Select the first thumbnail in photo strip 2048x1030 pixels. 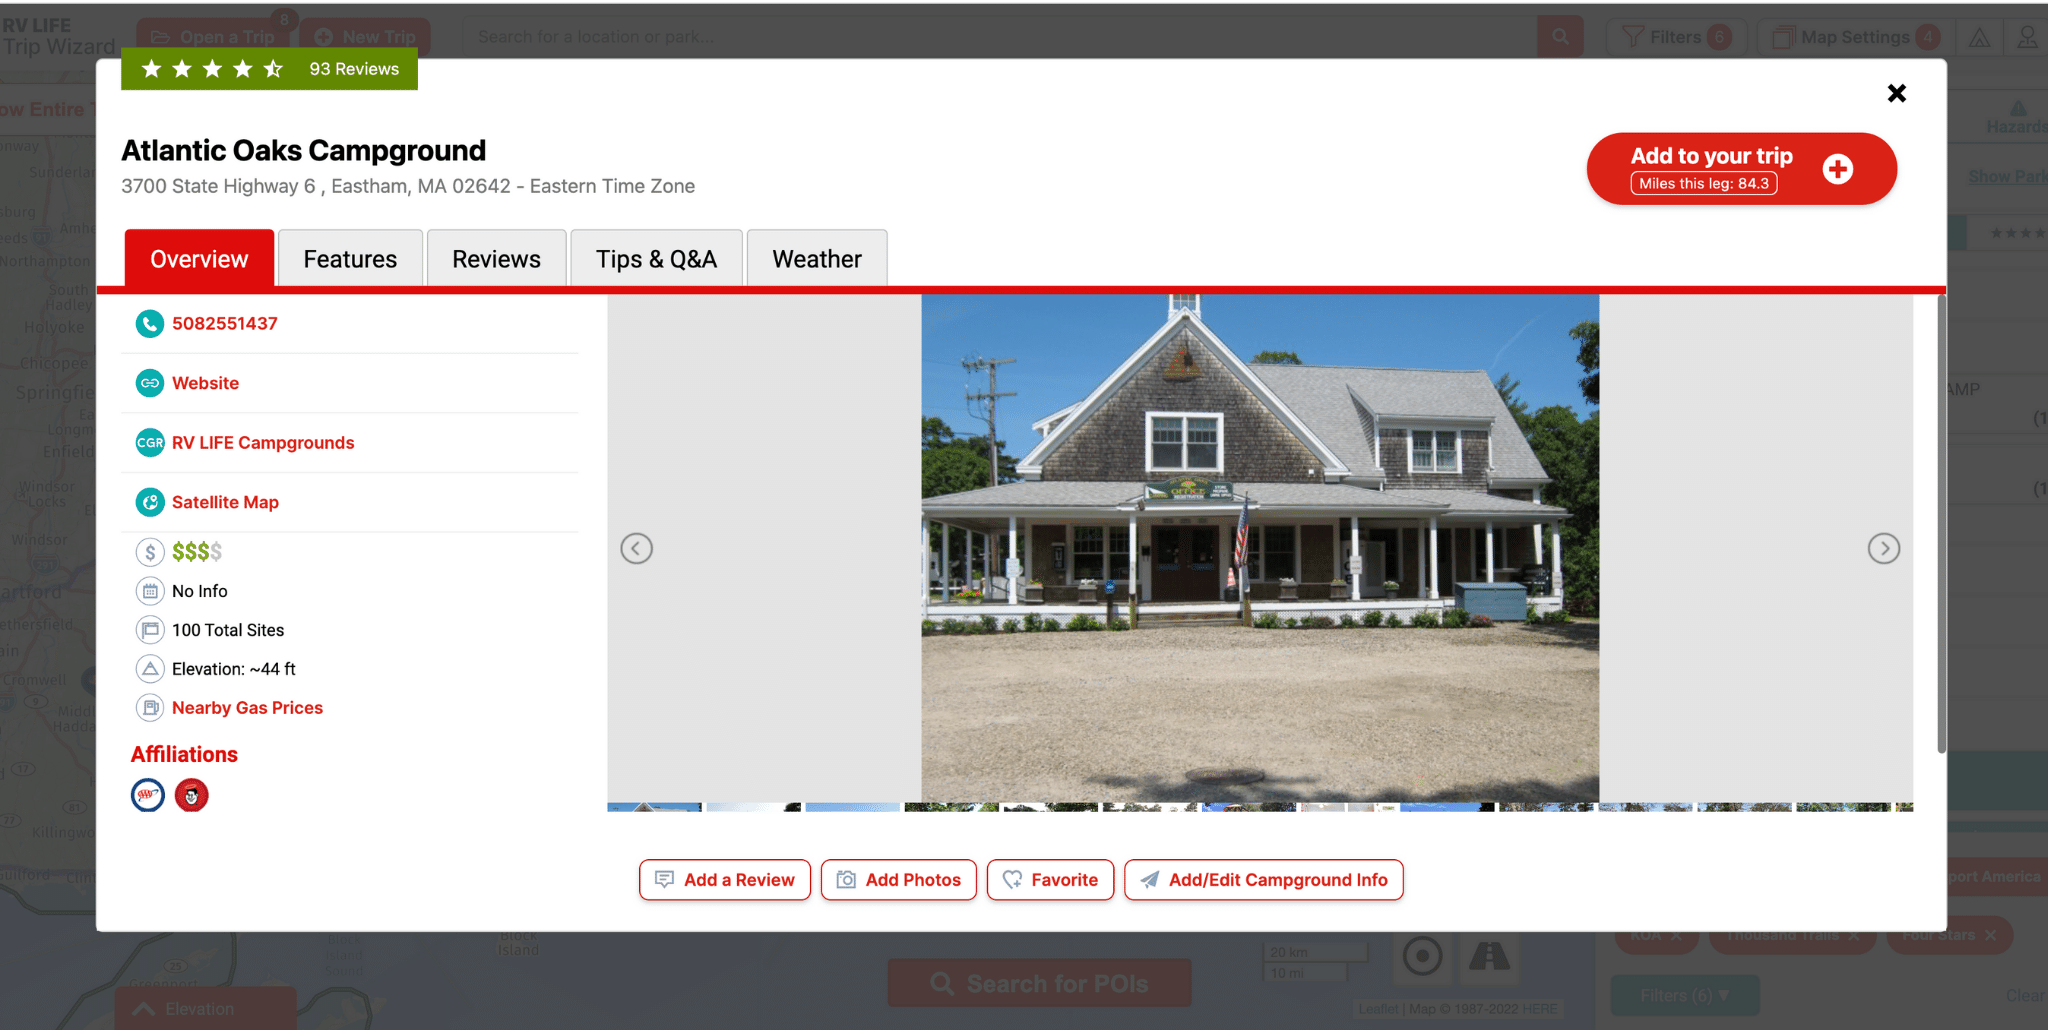tap(654, 806)
